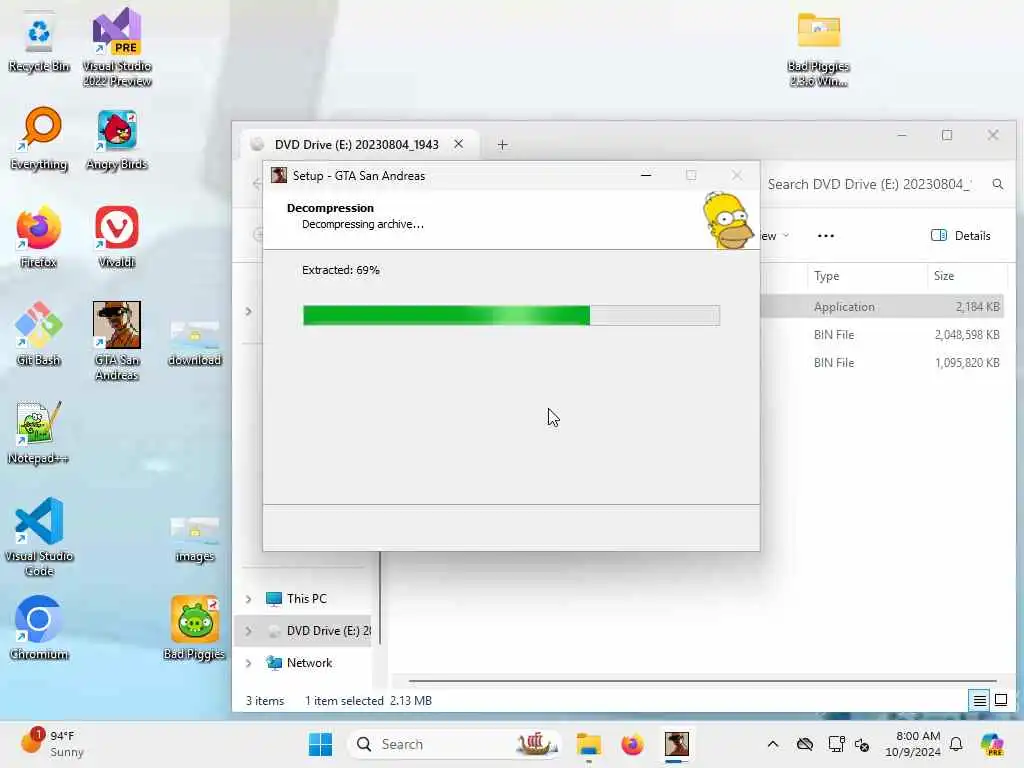Image resolution: width=1024 pixels, height=768 pixels.
Task: Click the Explorer horizontal scrollbar
Action: coord(702,681)
